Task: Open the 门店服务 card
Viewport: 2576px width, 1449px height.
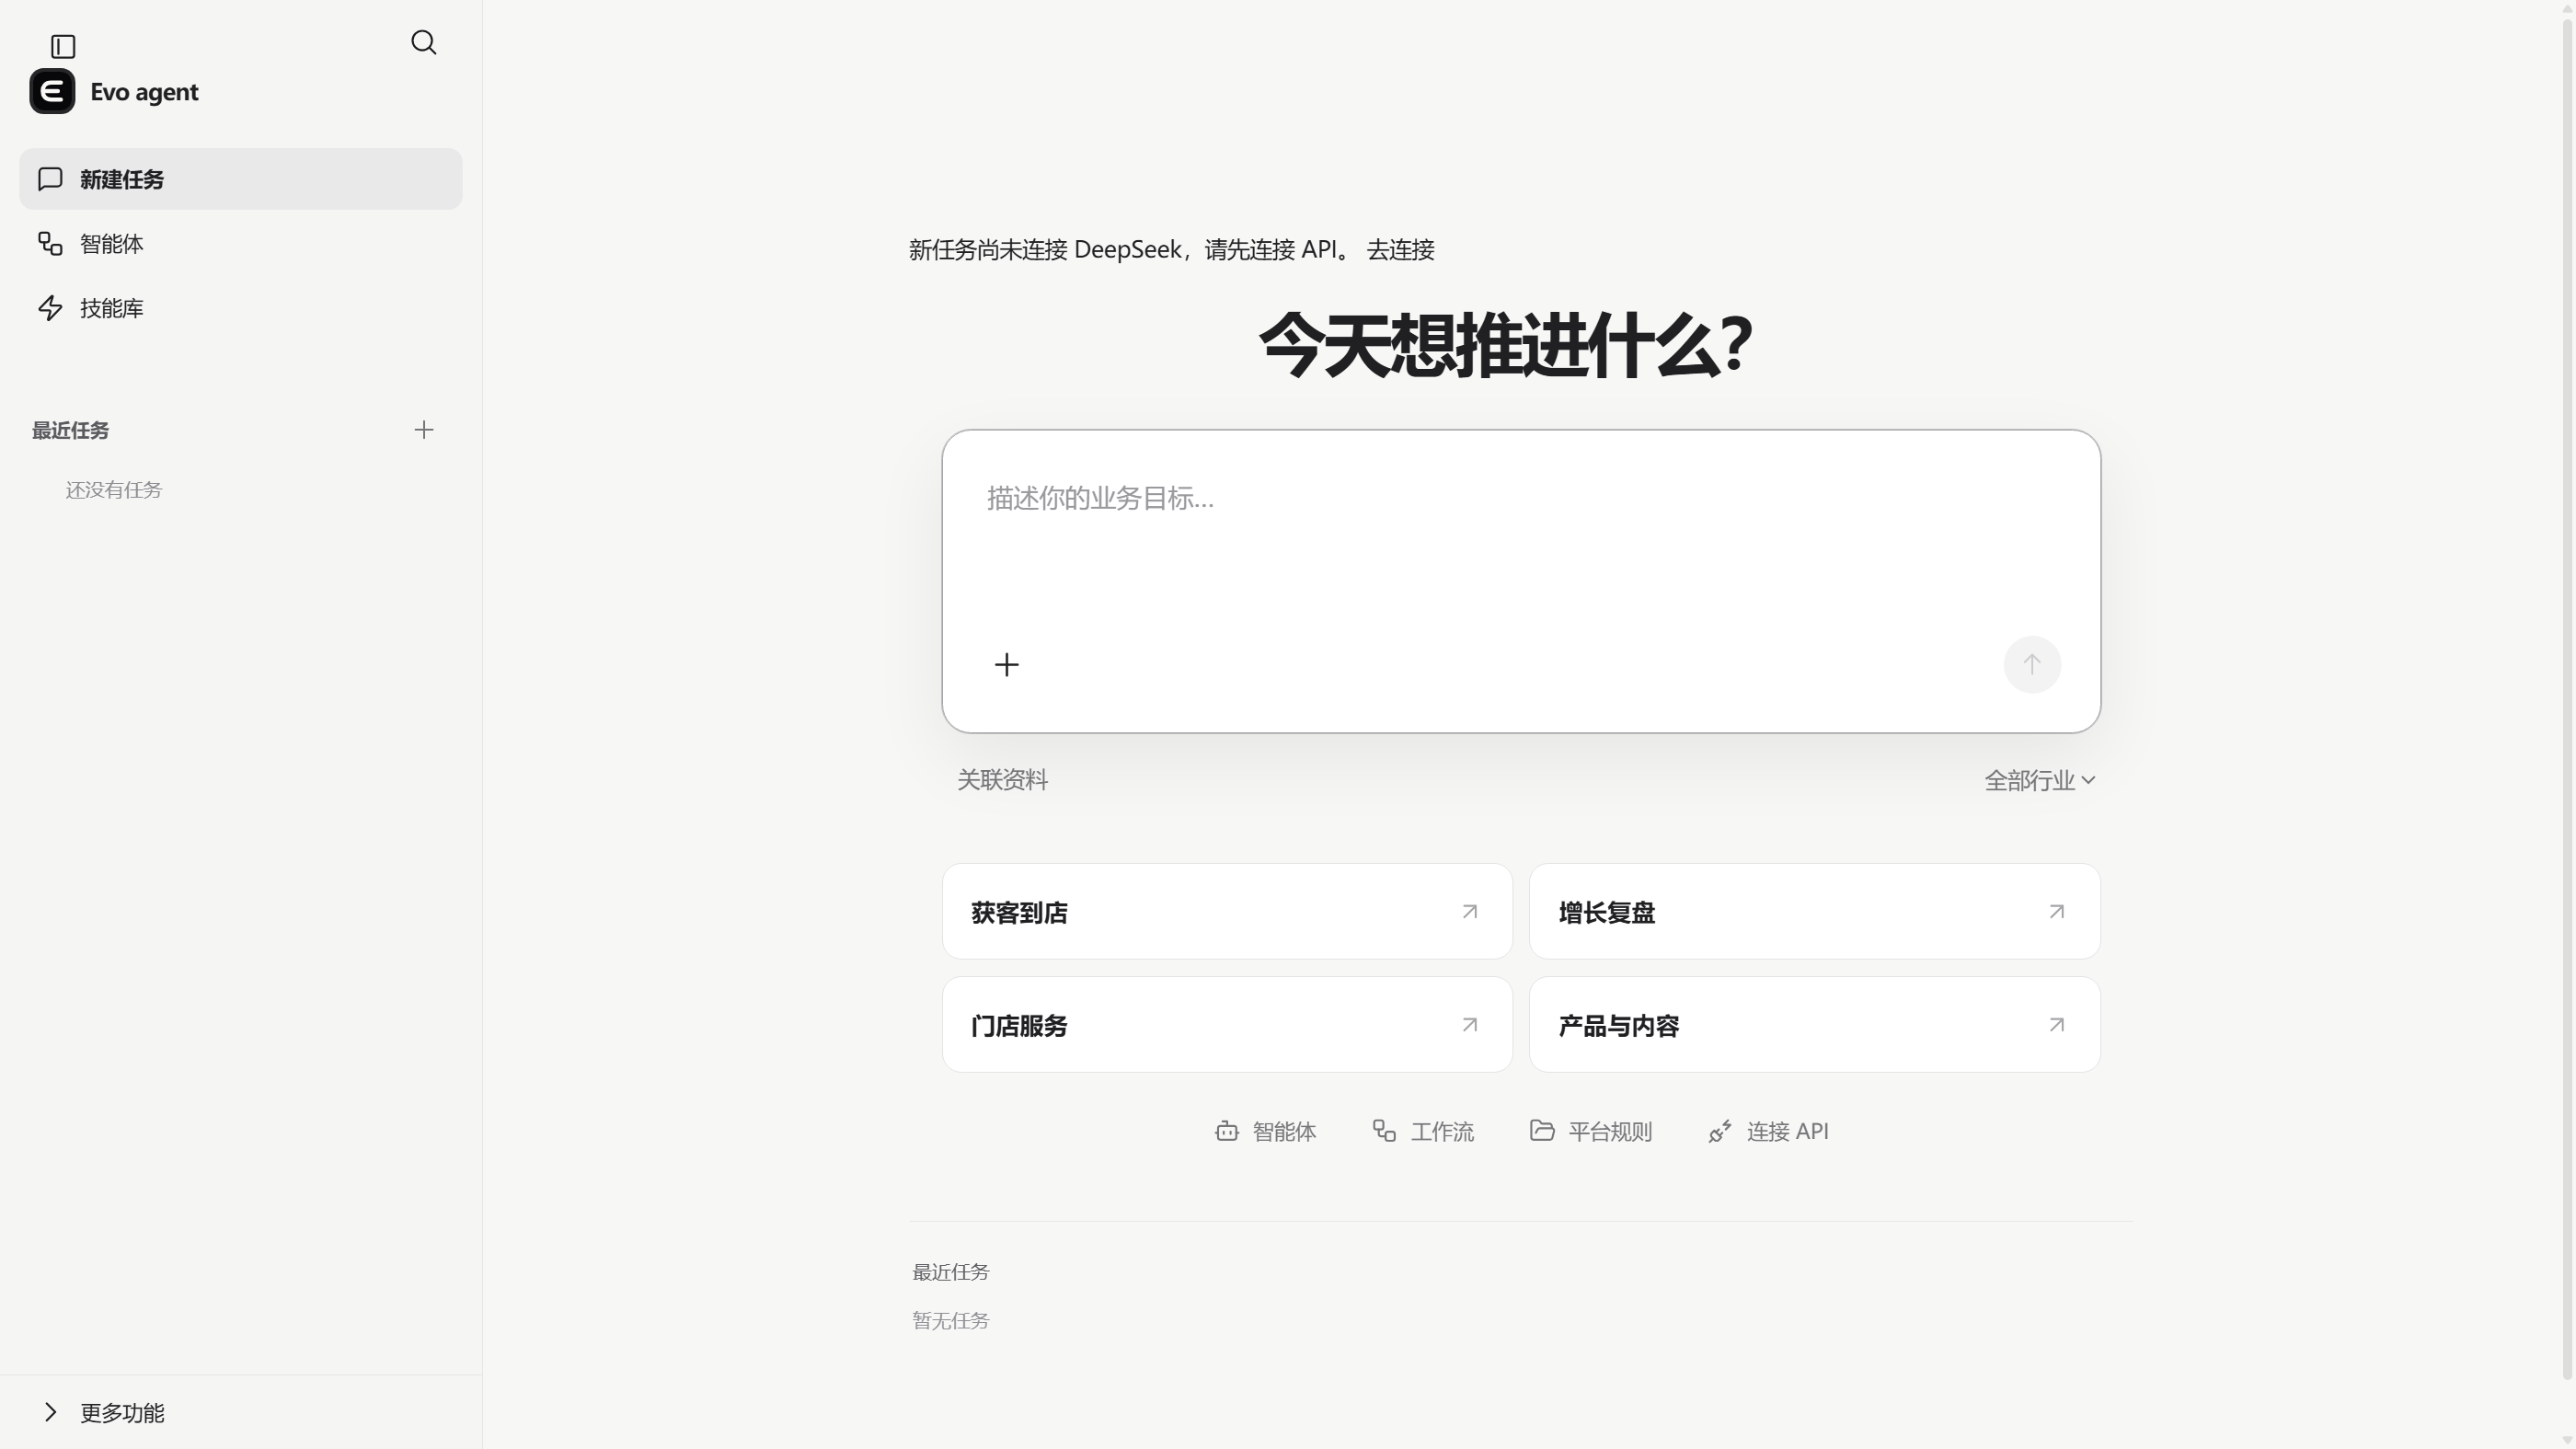Action: click(1227, 1025)
